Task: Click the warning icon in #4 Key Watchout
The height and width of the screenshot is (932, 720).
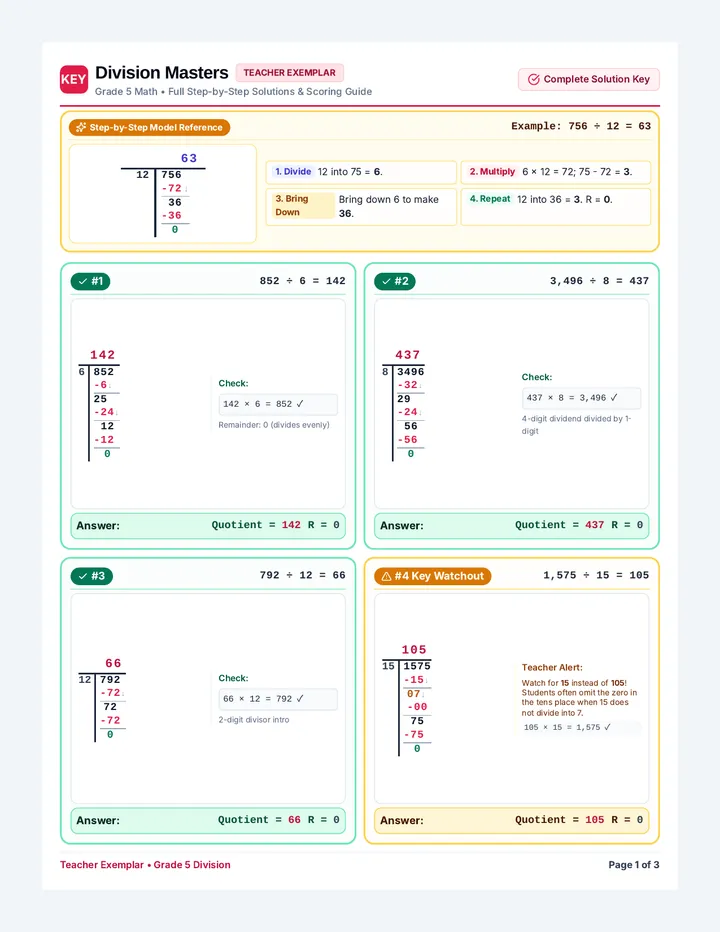Action: pyautogui.click(x=386, y=576)
